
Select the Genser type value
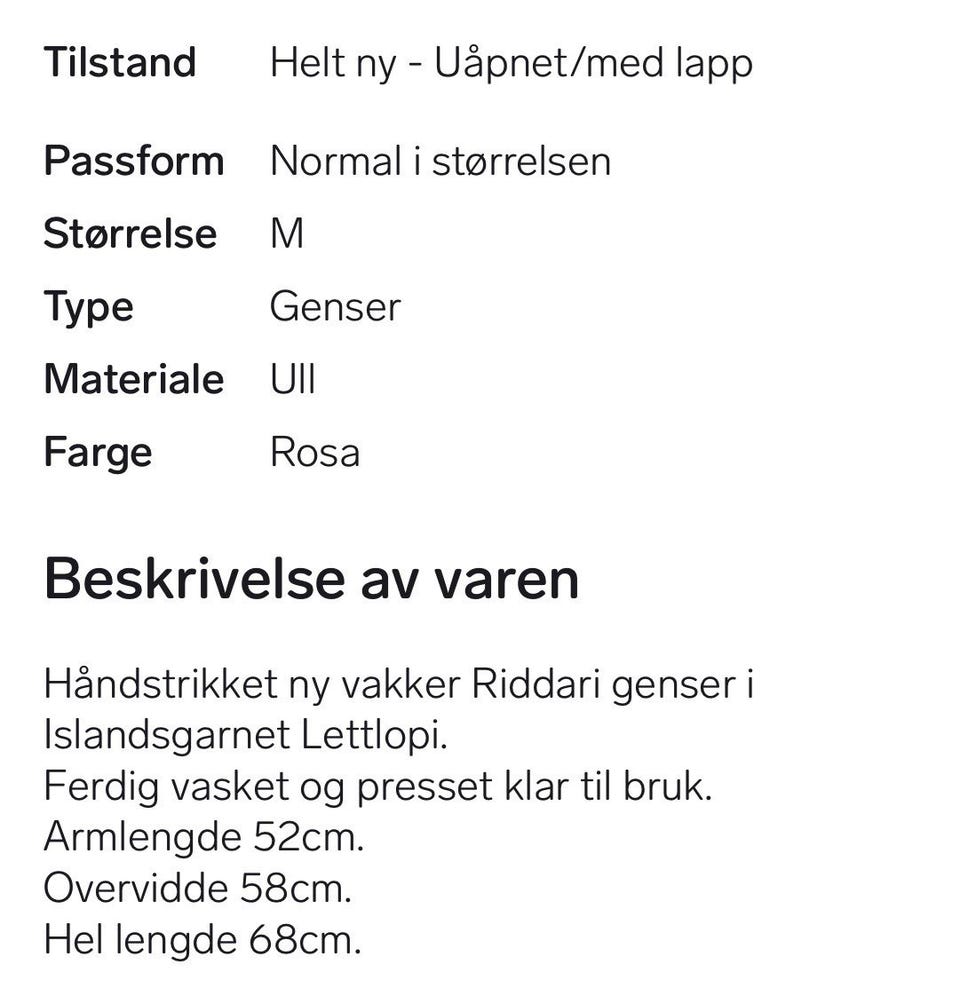335,307
